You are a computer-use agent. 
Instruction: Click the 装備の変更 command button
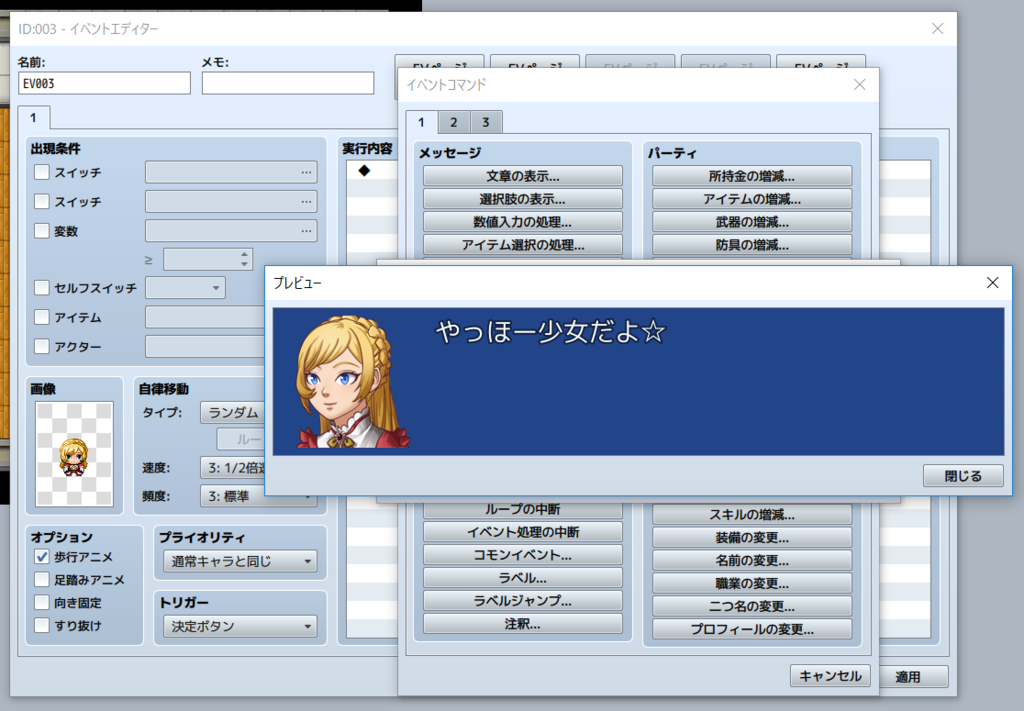752,537
